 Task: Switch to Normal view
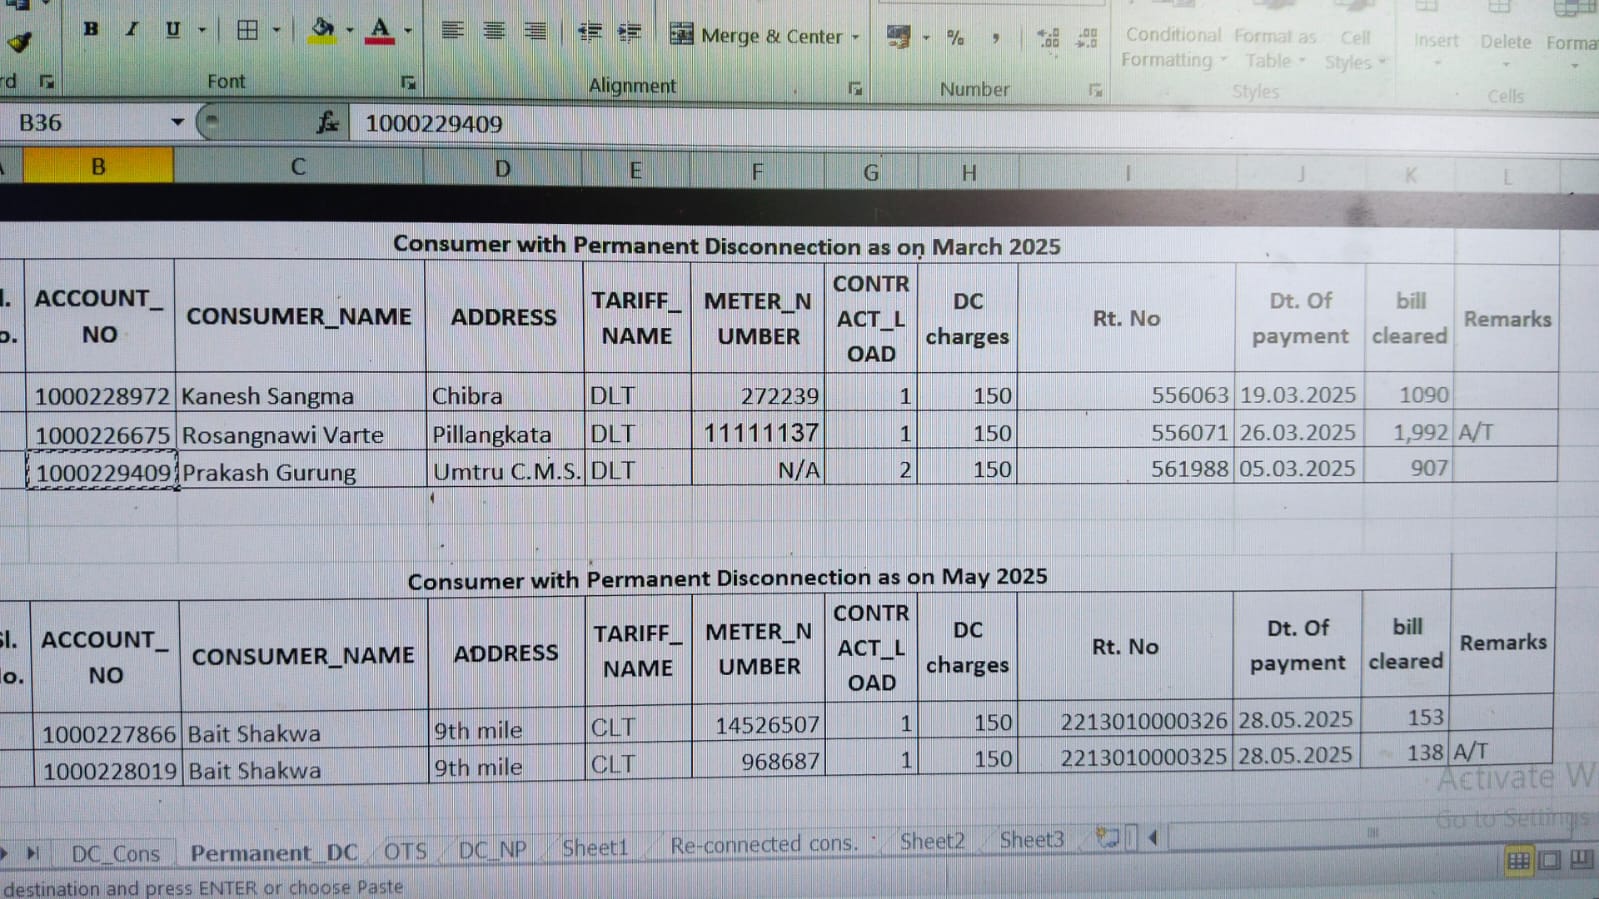tap(1518, 861)
